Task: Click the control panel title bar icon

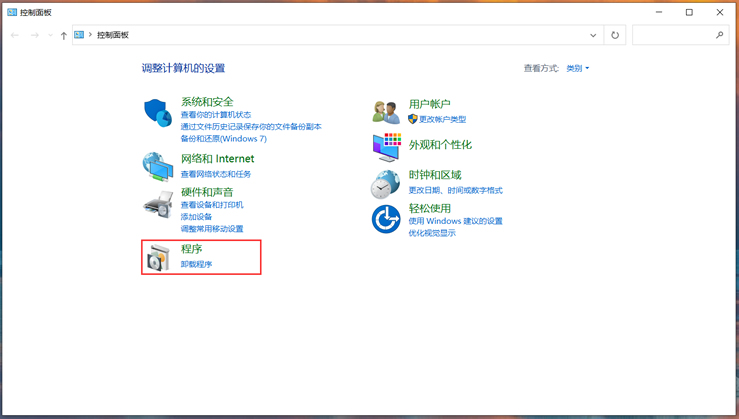Action: click(x=12, y=12)
